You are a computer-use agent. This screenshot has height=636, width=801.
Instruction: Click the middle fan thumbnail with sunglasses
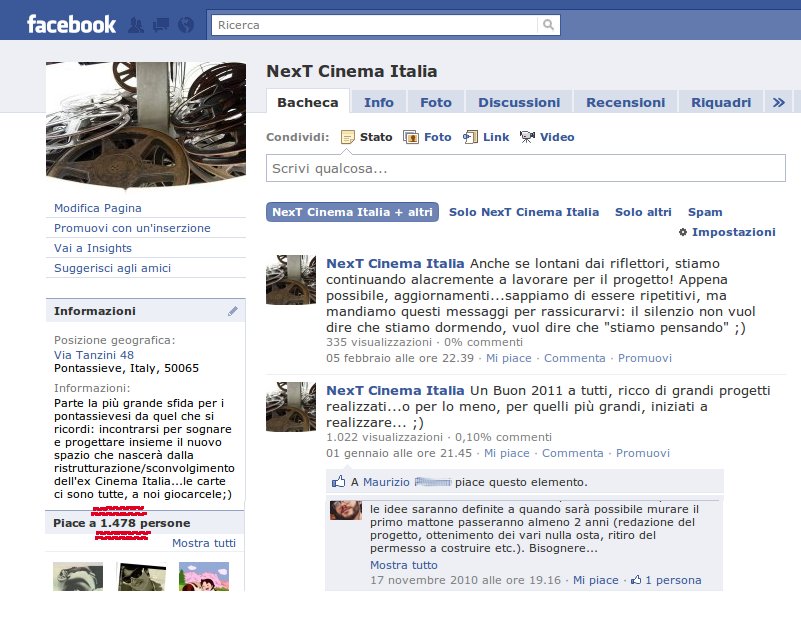coord(142,576)
